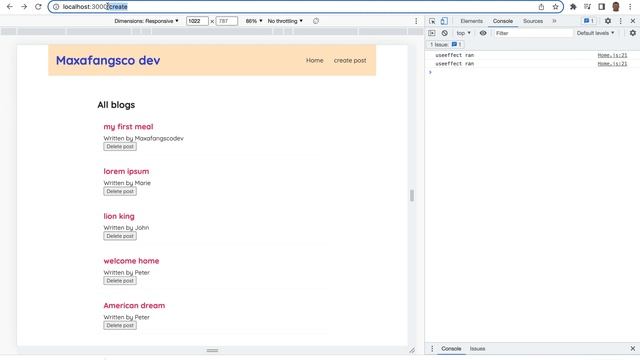Create a live expression with the eye icon
Image resolution: width=640 pixels, height=360 pixels.
483,33
